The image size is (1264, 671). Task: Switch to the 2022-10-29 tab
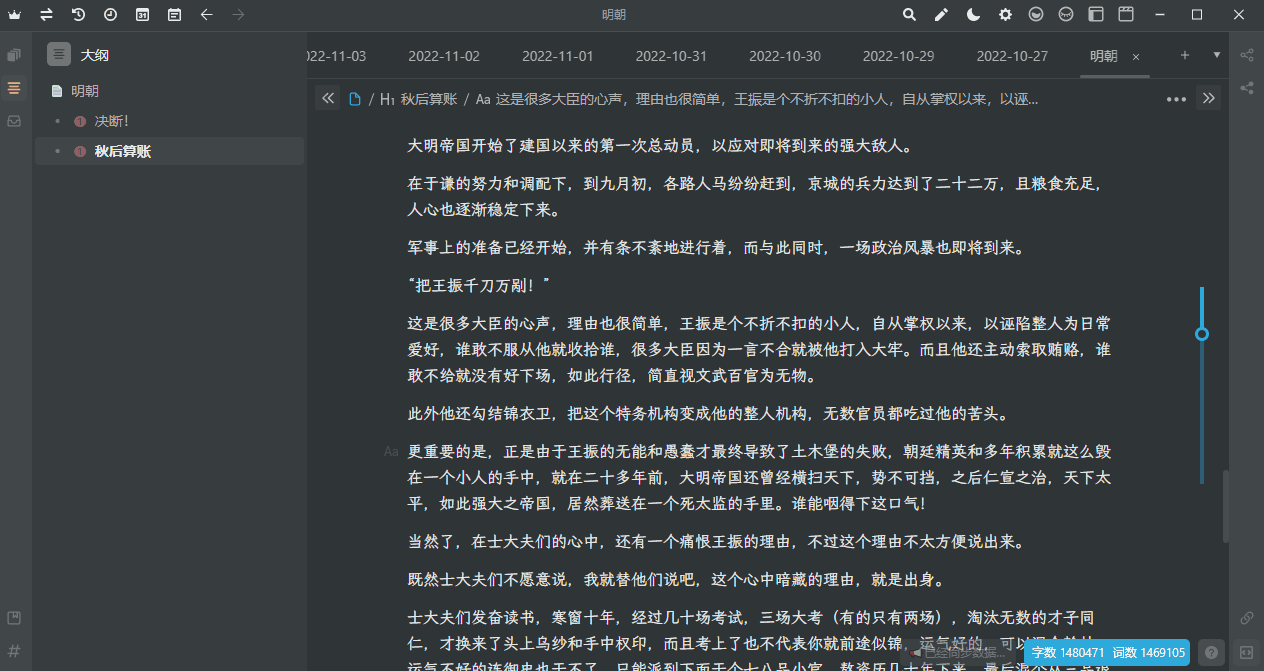[899, 56]
